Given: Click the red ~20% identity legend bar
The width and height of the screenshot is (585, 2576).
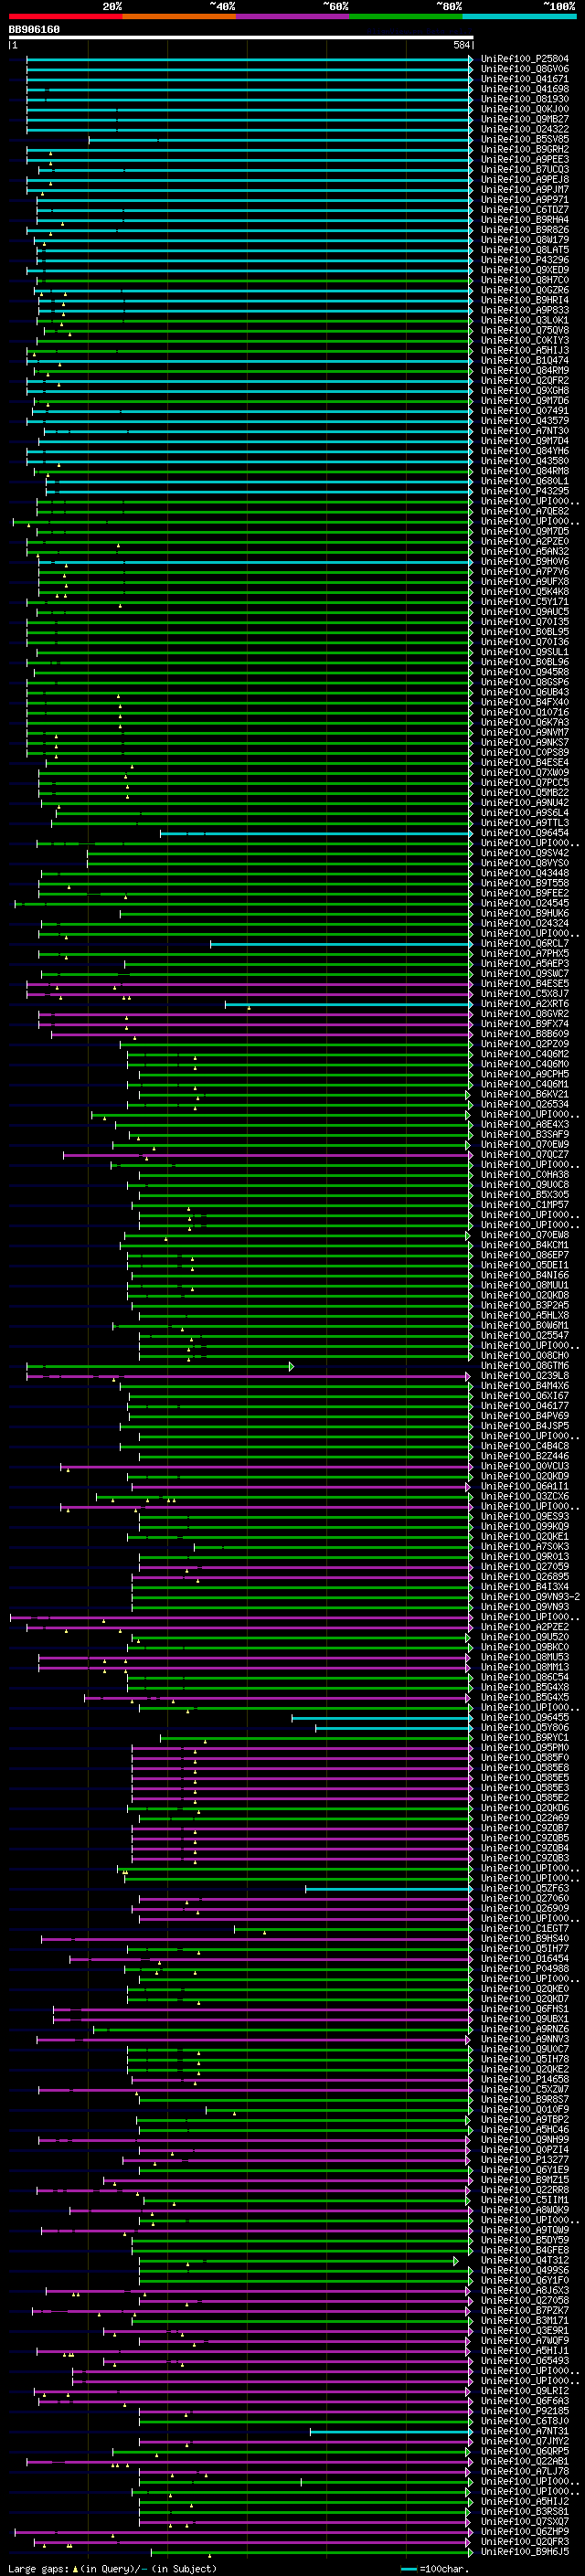Looking at the screenshot, I should click(x=66, y=16).
